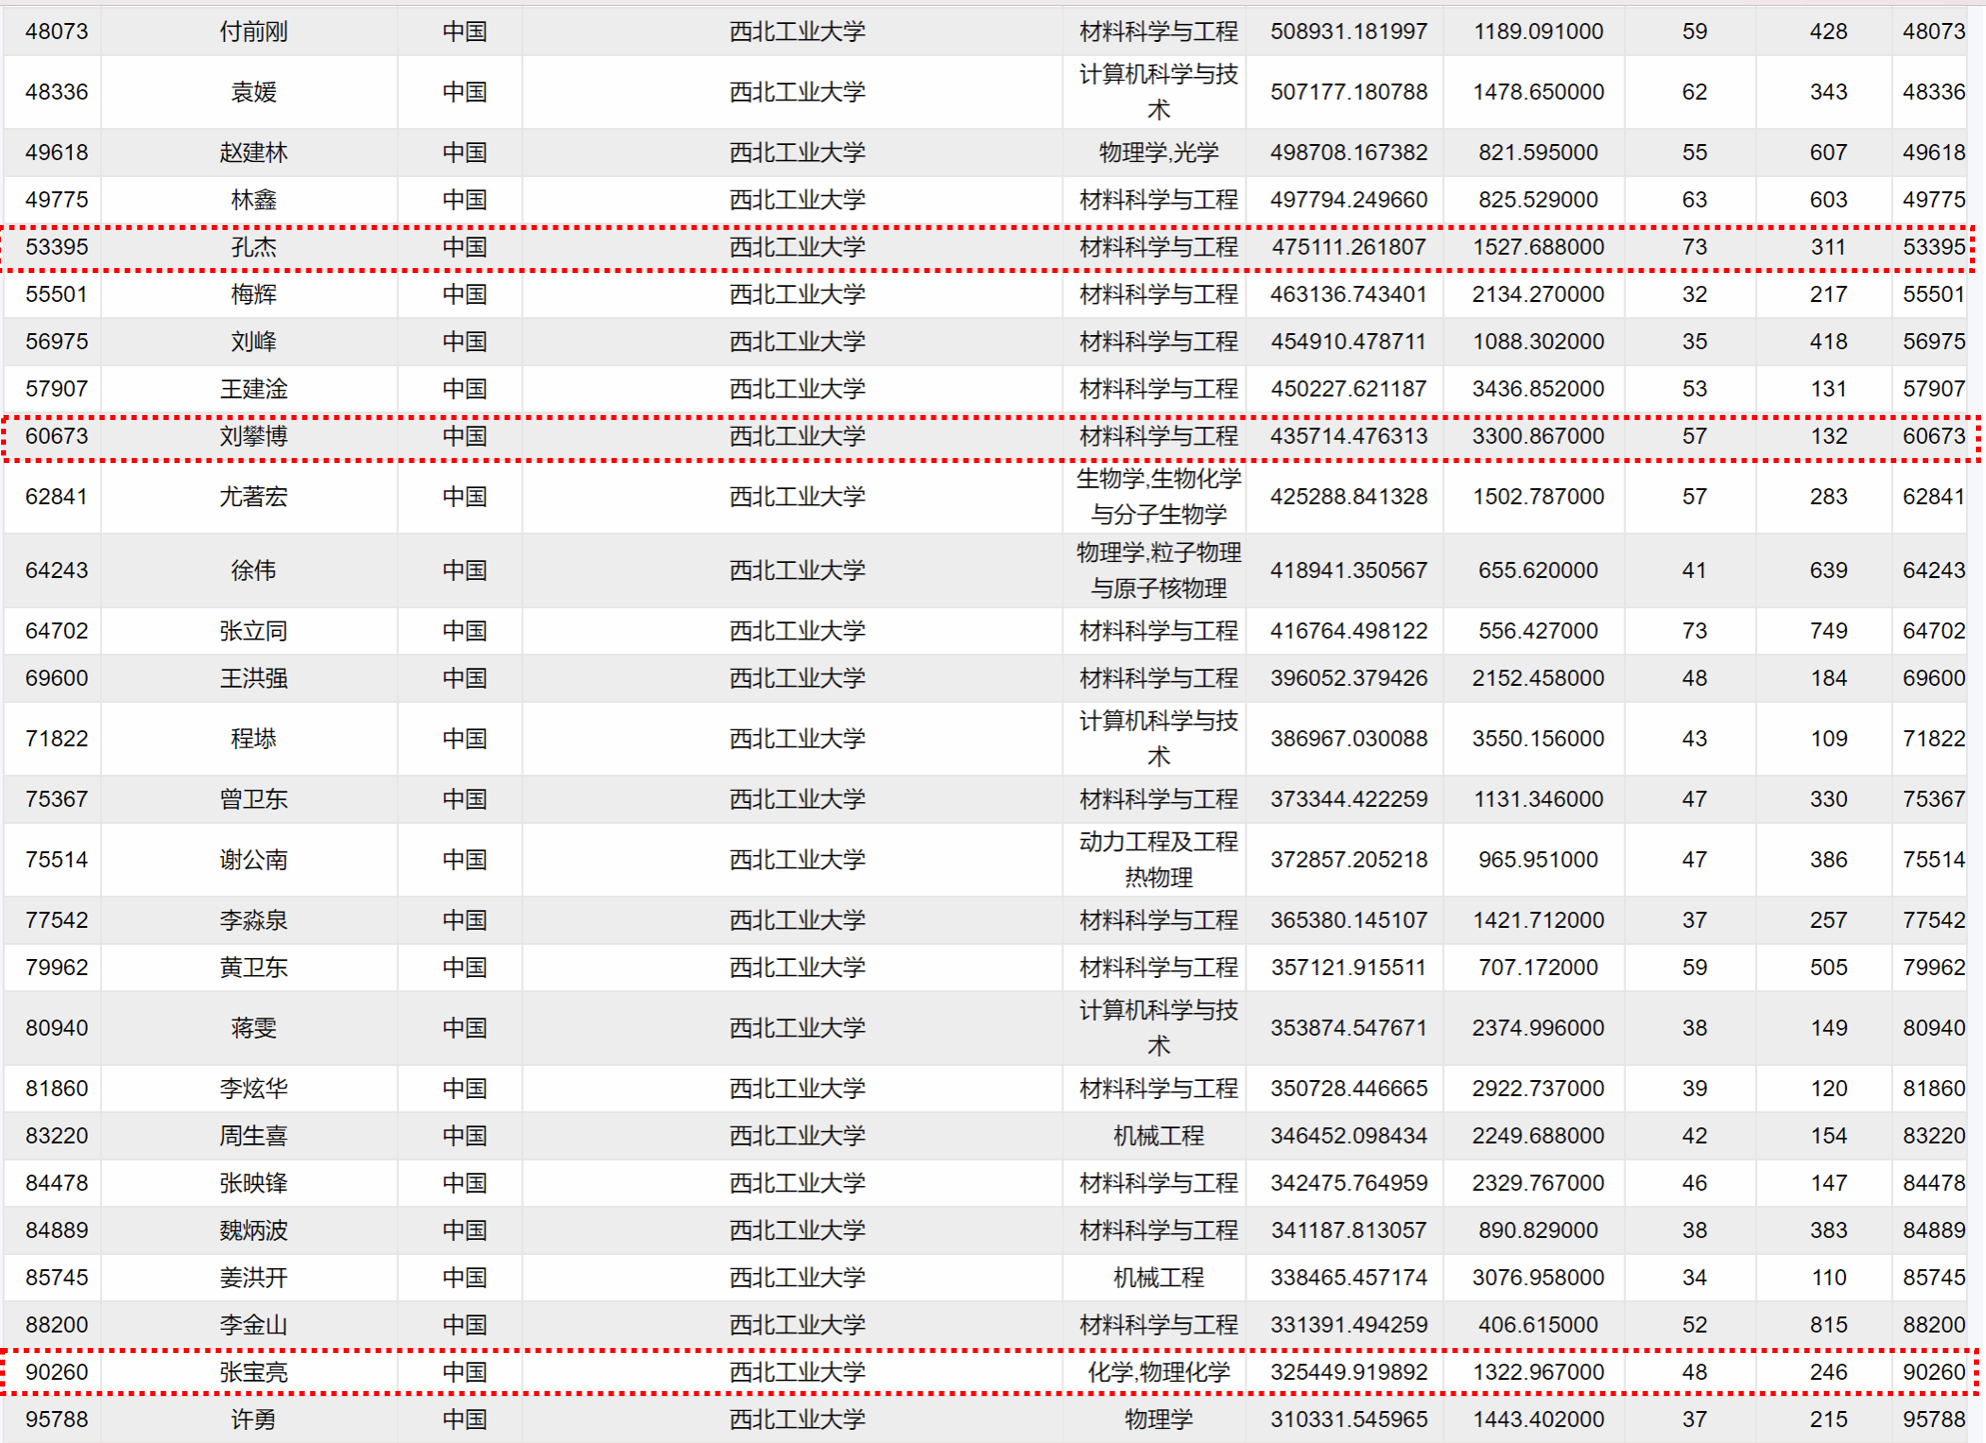The height and width of the screenshot is (1443, 1986).
Task: Click the score value 310331.545965
Action: [1348, 1420]
